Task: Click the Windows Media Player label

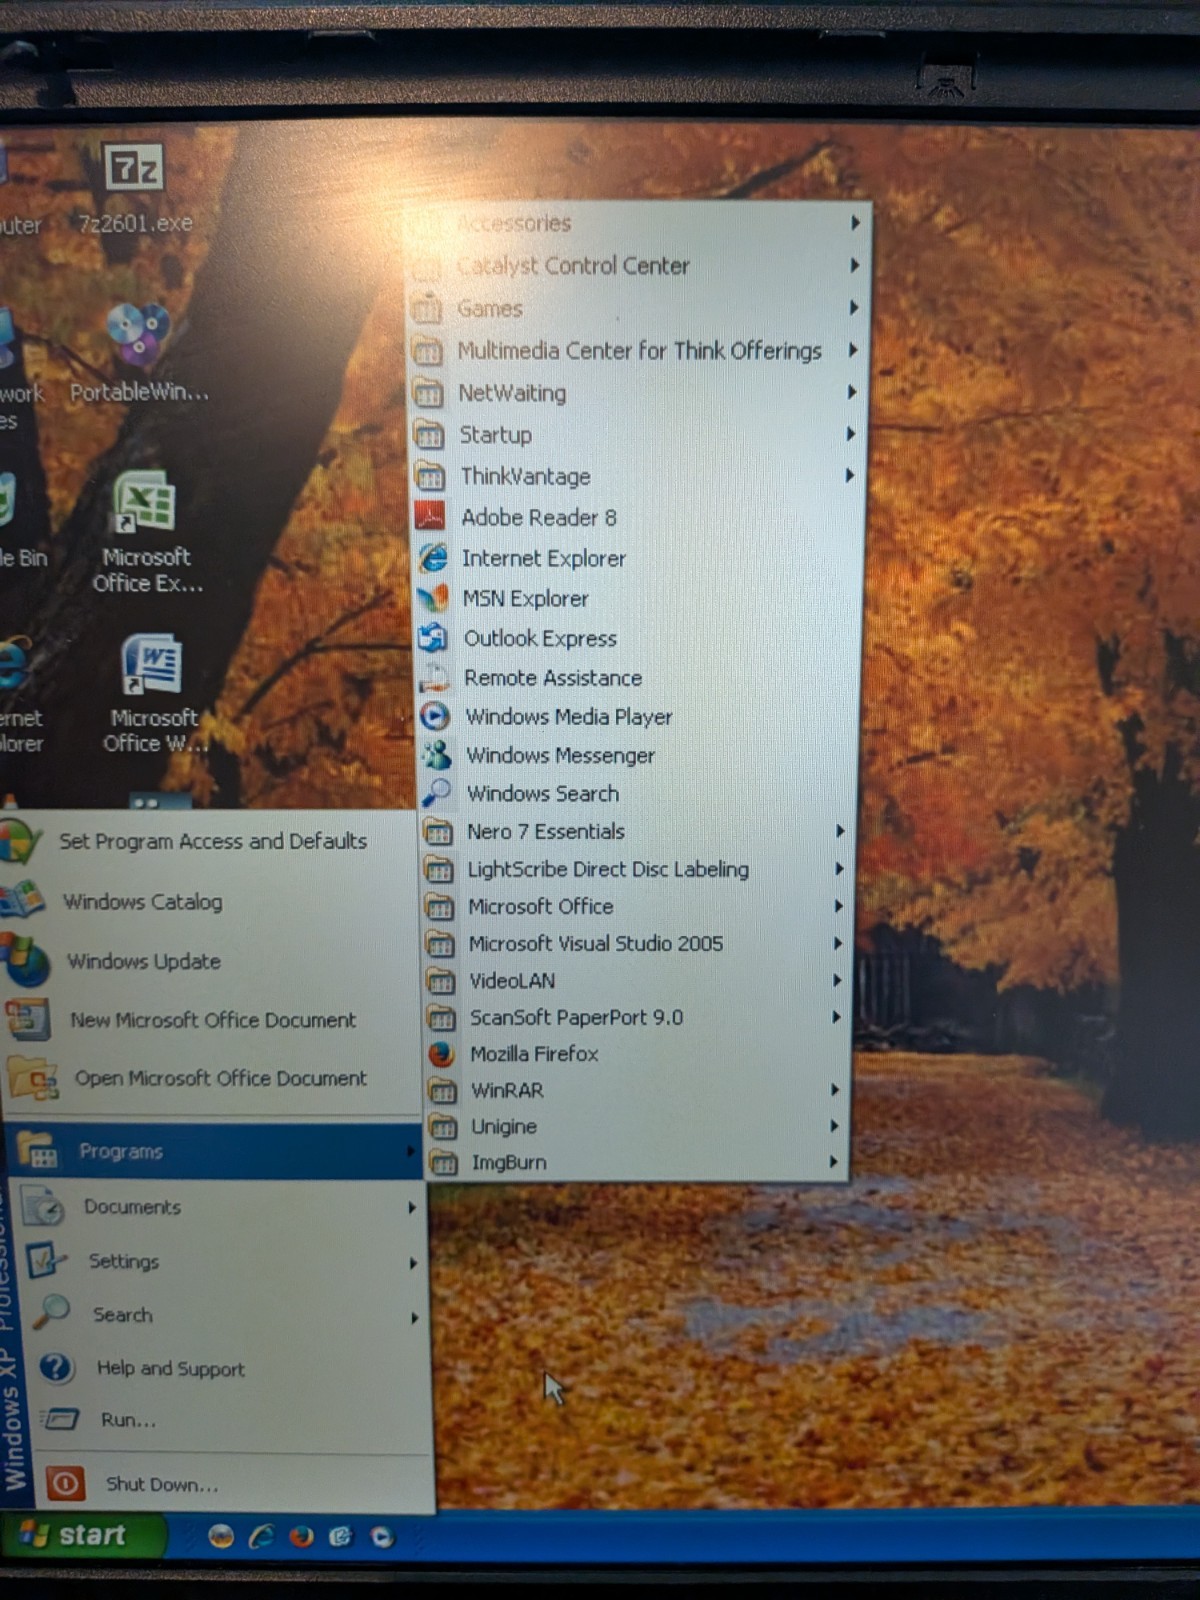Action: pos(569,717)
